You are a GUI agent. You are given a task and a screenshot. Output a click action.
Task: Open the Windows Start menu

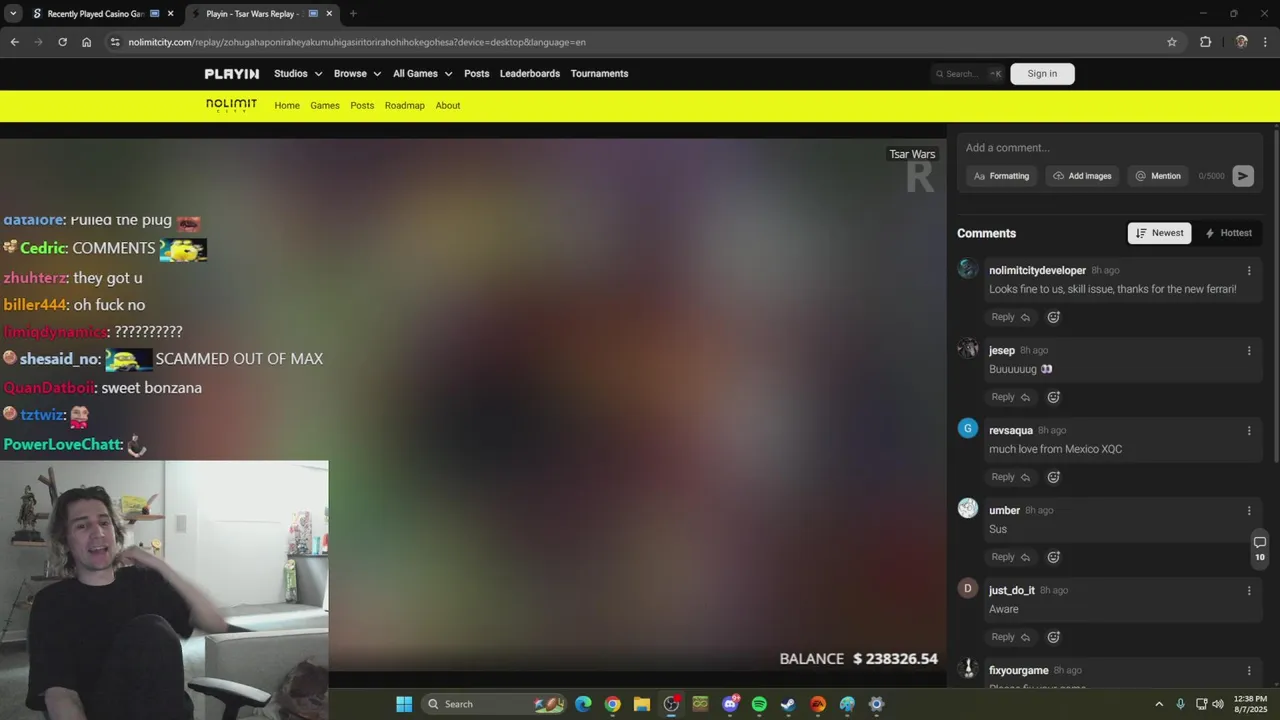(404, 704)
